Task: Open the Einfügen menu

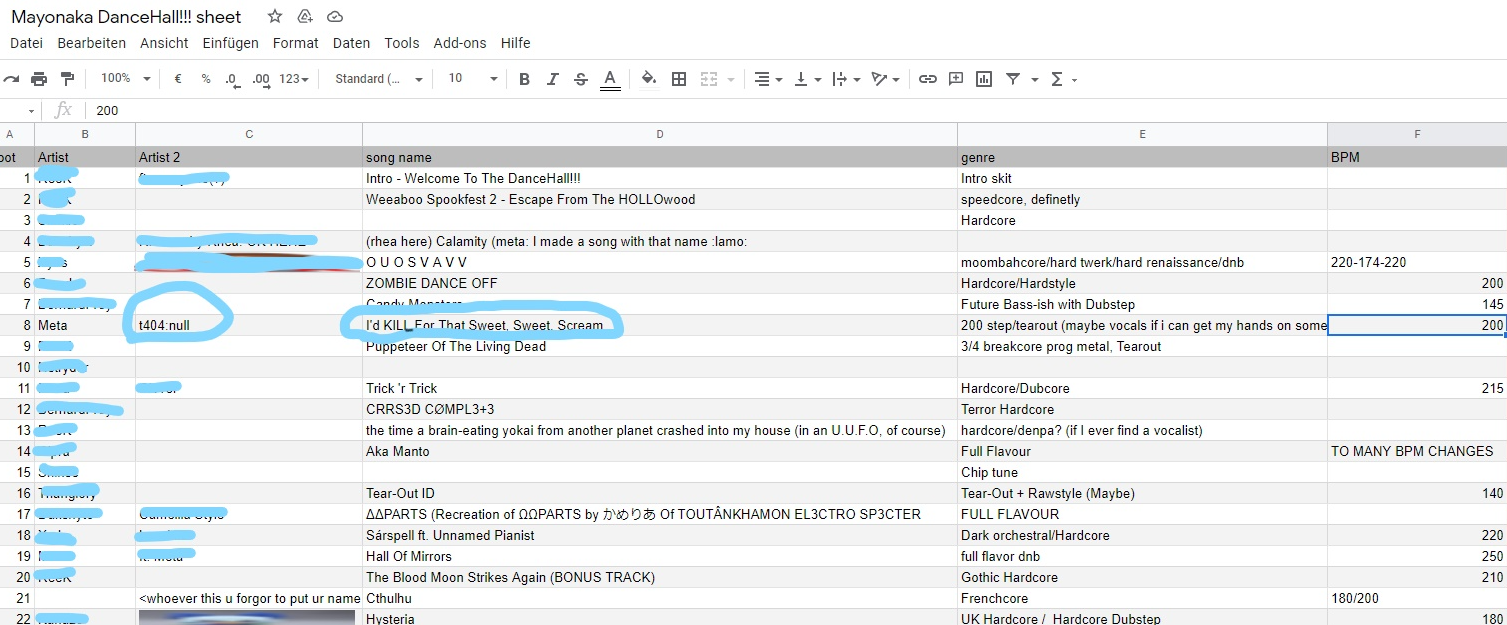Action: (230, 43)
